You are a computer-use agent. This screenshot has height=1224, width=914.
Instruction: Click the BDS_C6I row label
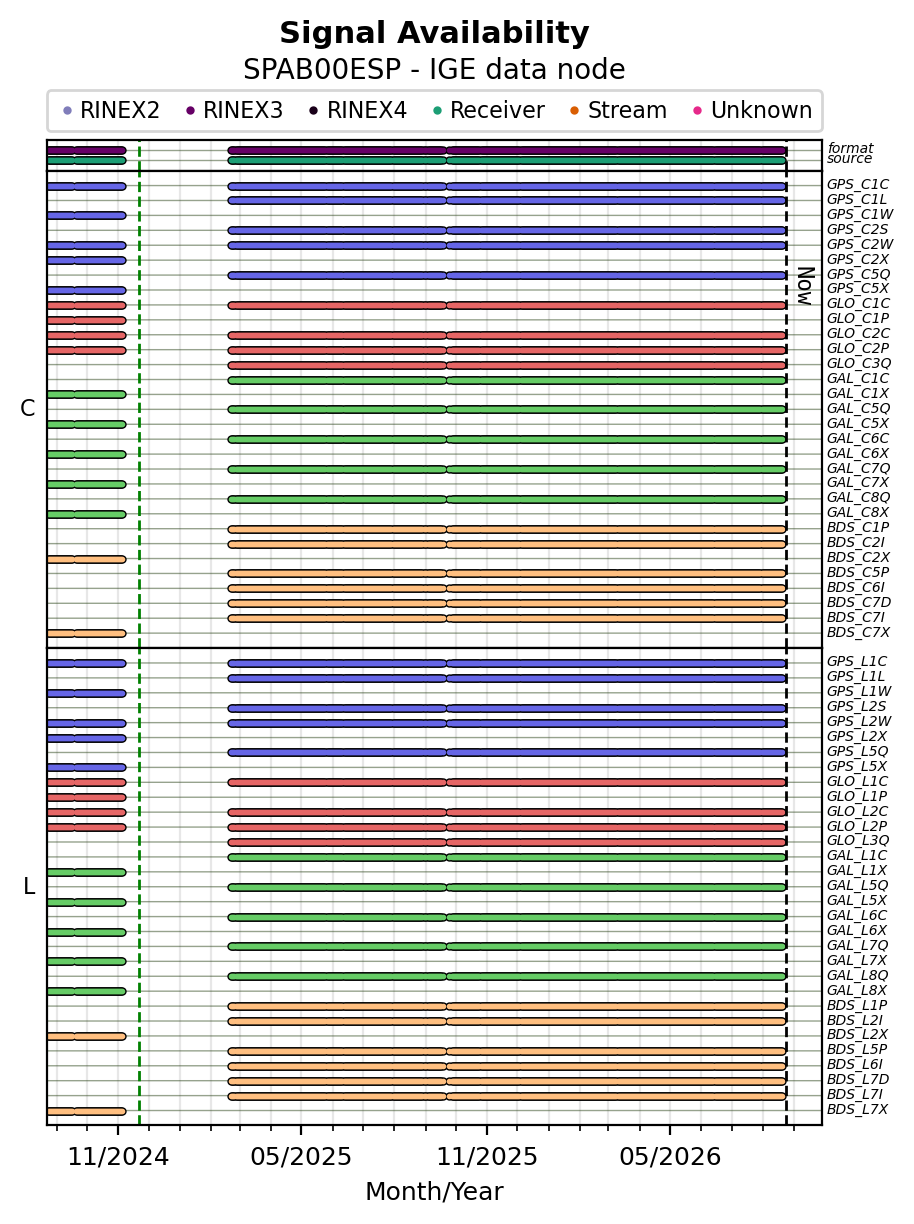click(855, 588)
